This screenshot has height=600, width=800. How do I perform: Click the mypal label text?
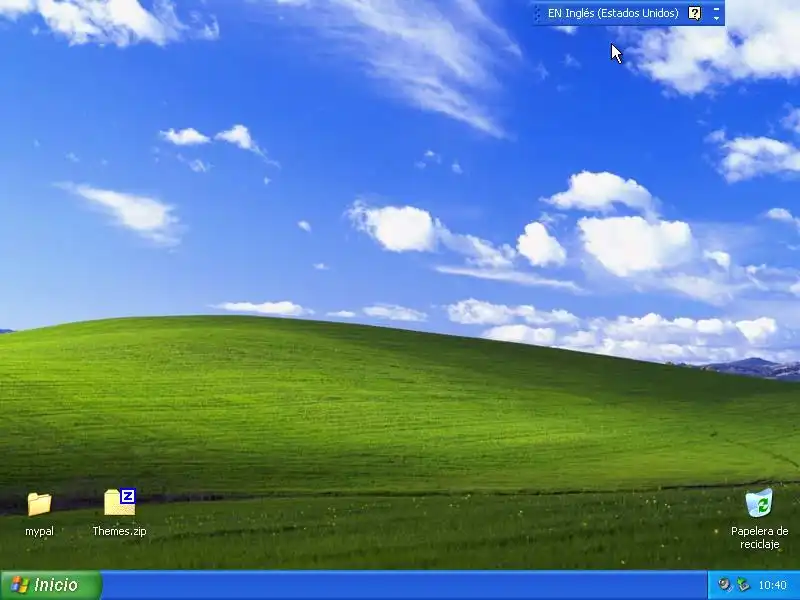[x=39, y=531]
